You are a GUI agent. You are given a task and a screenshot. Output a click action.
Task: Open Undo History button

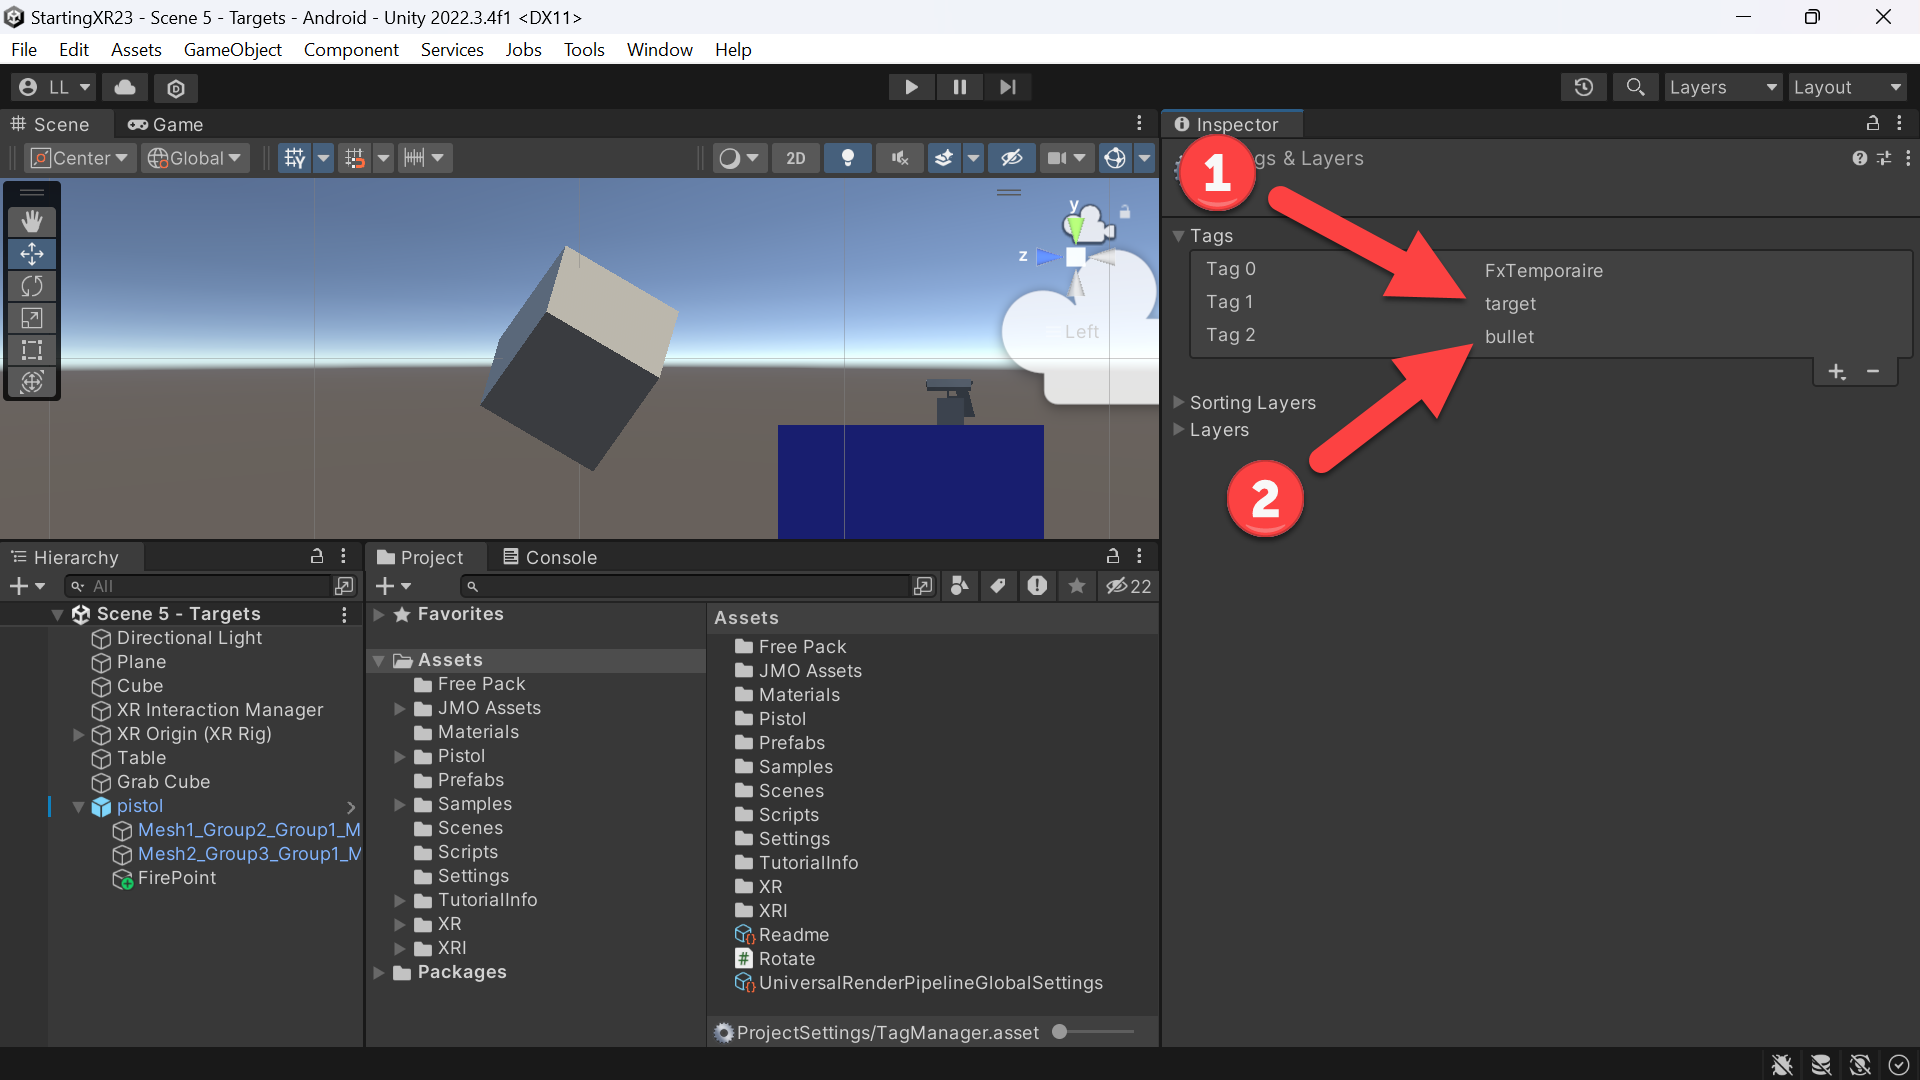(x=1583, y=87)
